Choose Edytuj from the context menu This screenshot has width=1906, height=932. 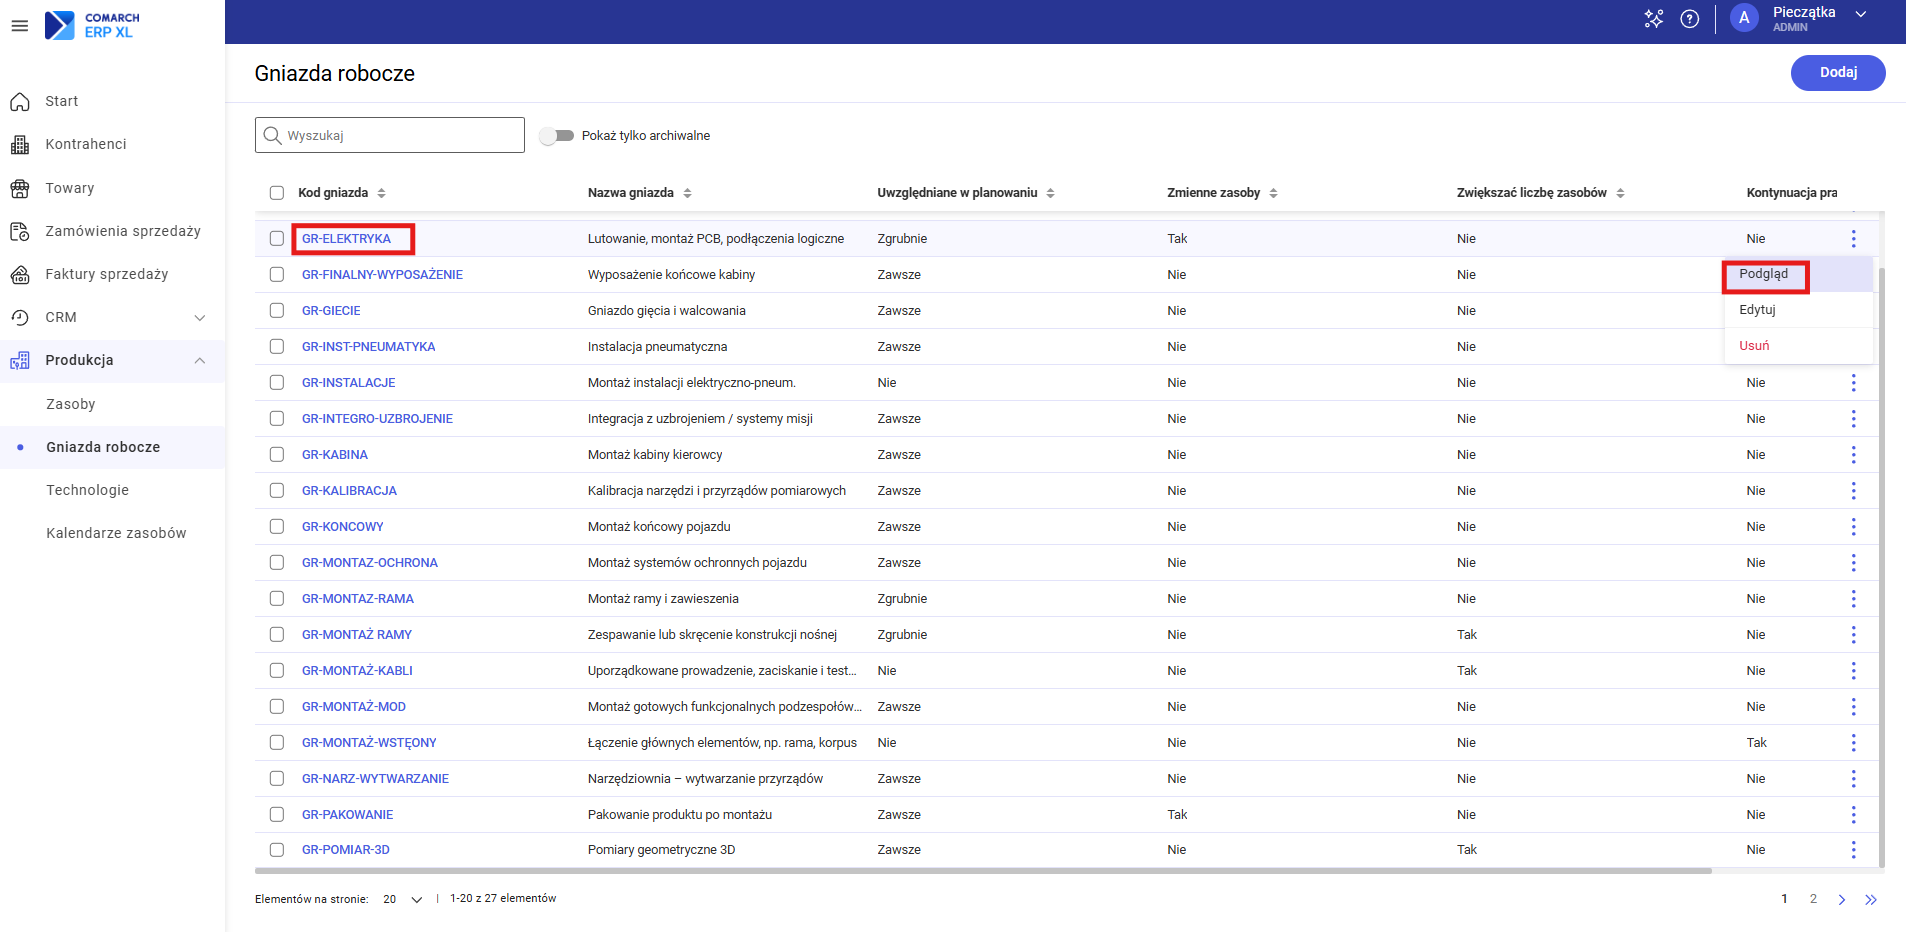1757,310
